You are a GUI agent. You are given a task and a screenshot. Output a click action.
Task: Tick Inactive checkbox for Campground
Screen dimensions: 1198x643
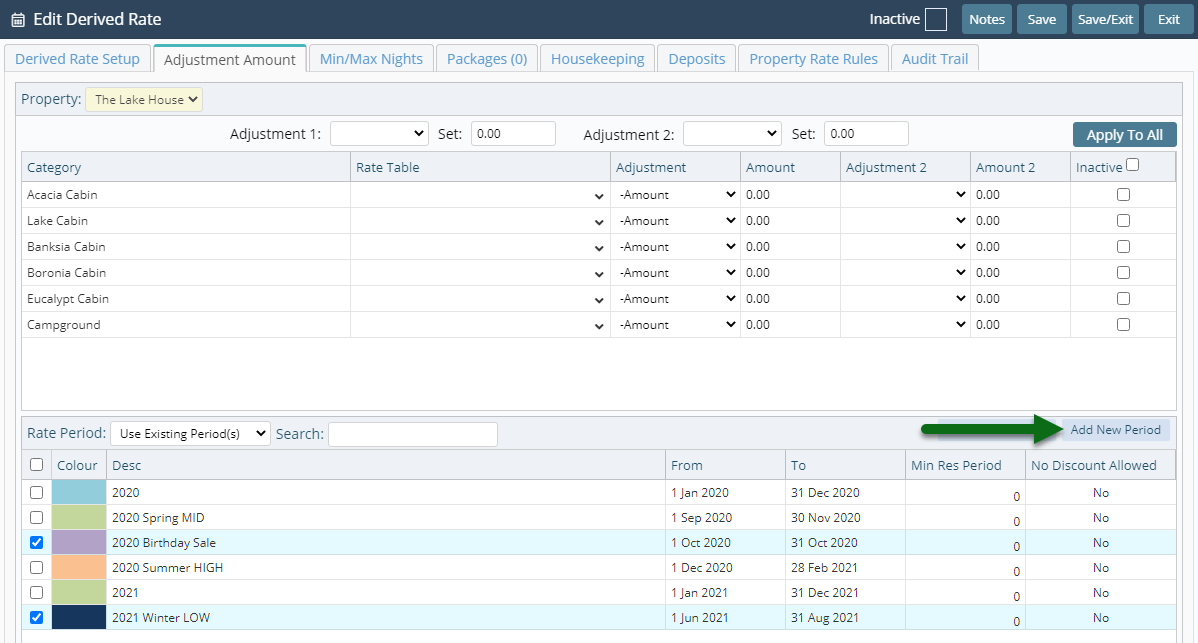[1123, 325]
